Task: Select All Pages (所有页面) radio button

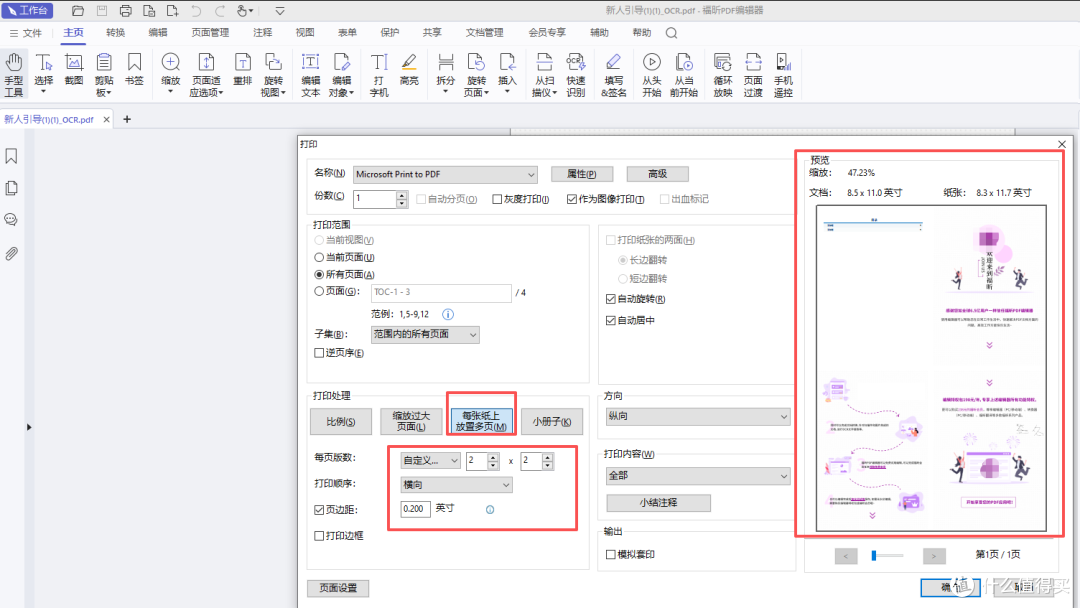Action: click(x=319, y=274)
